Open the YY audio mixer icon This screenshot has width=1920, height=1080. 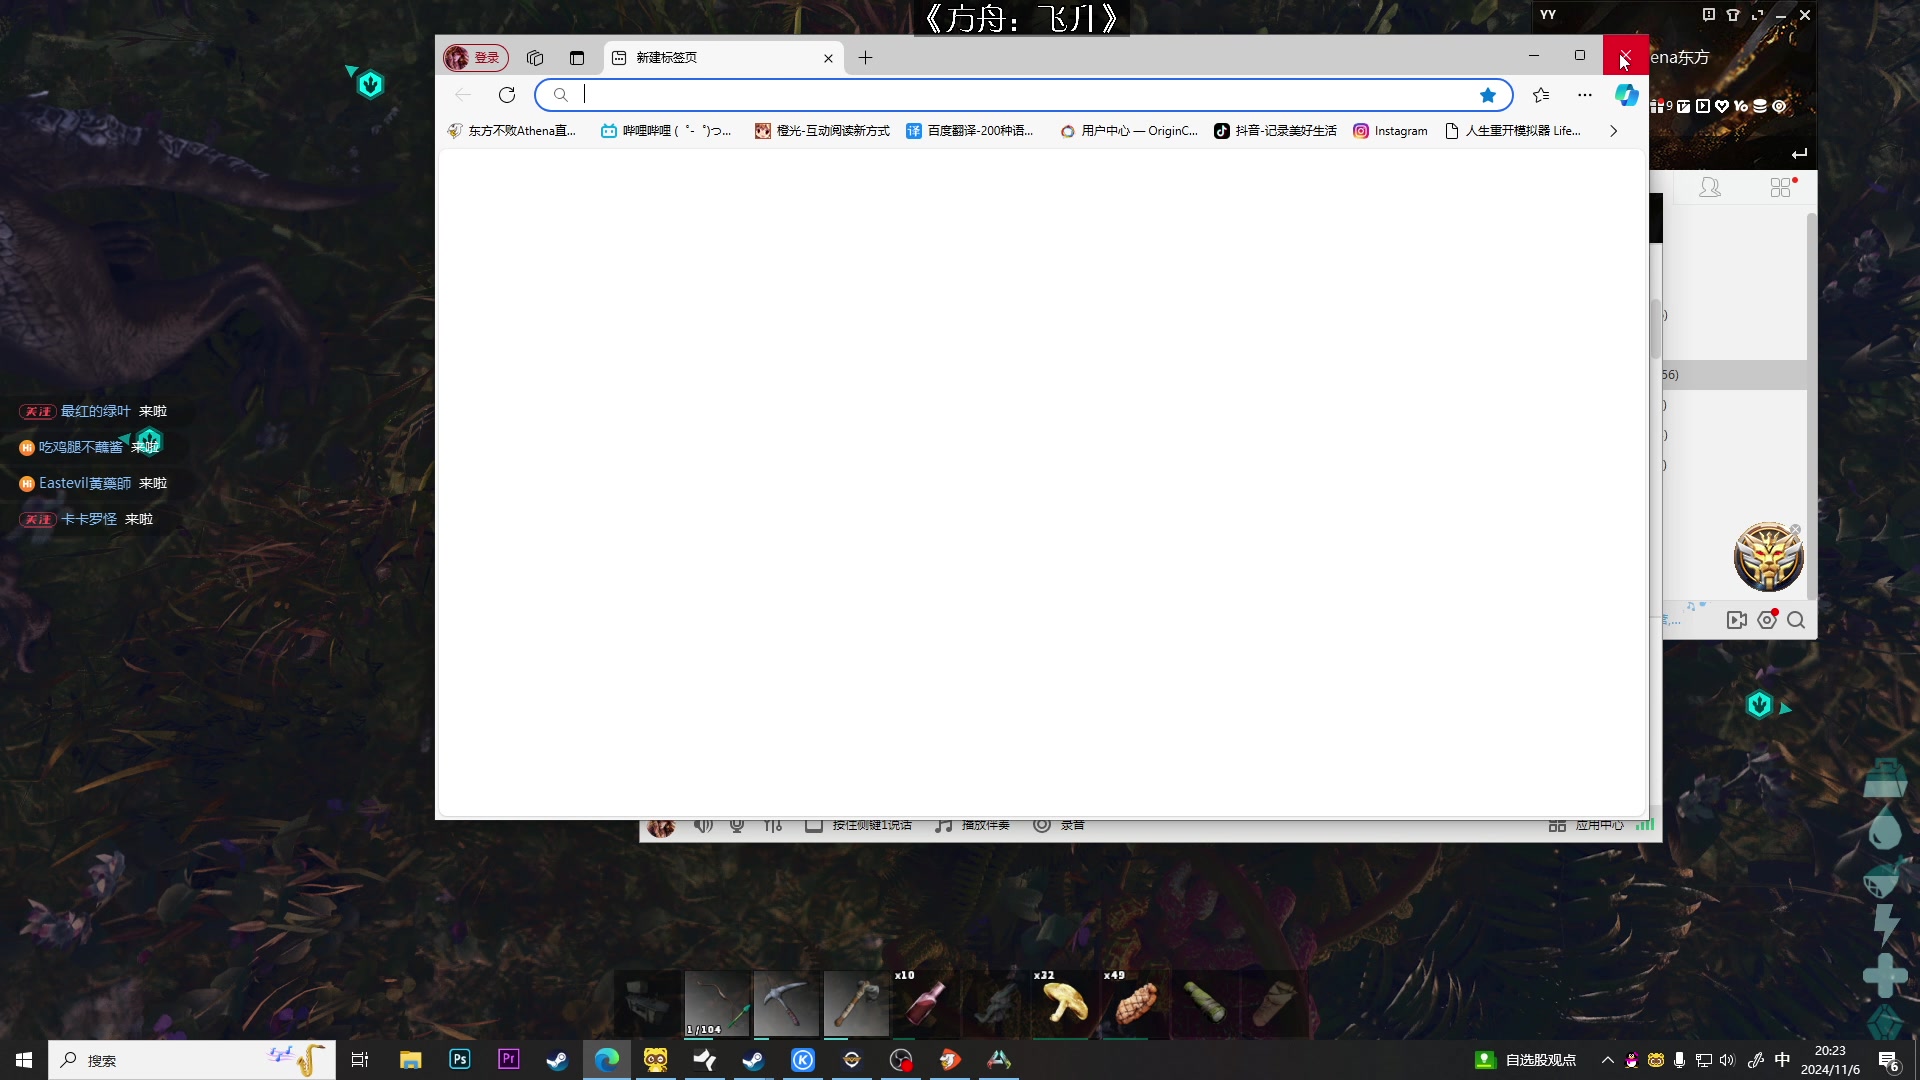pos(773,826)
